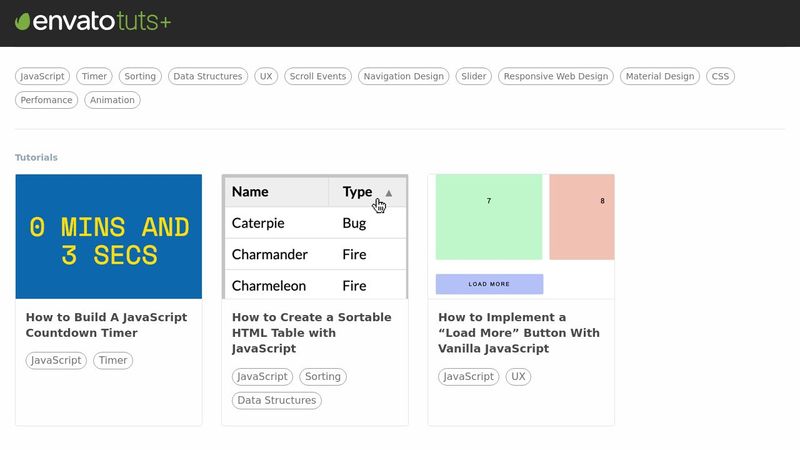Screen dimensions: 800x450
Task: Open 'How to Implement a Load More Button'
Action: click(x=519, y=333)
